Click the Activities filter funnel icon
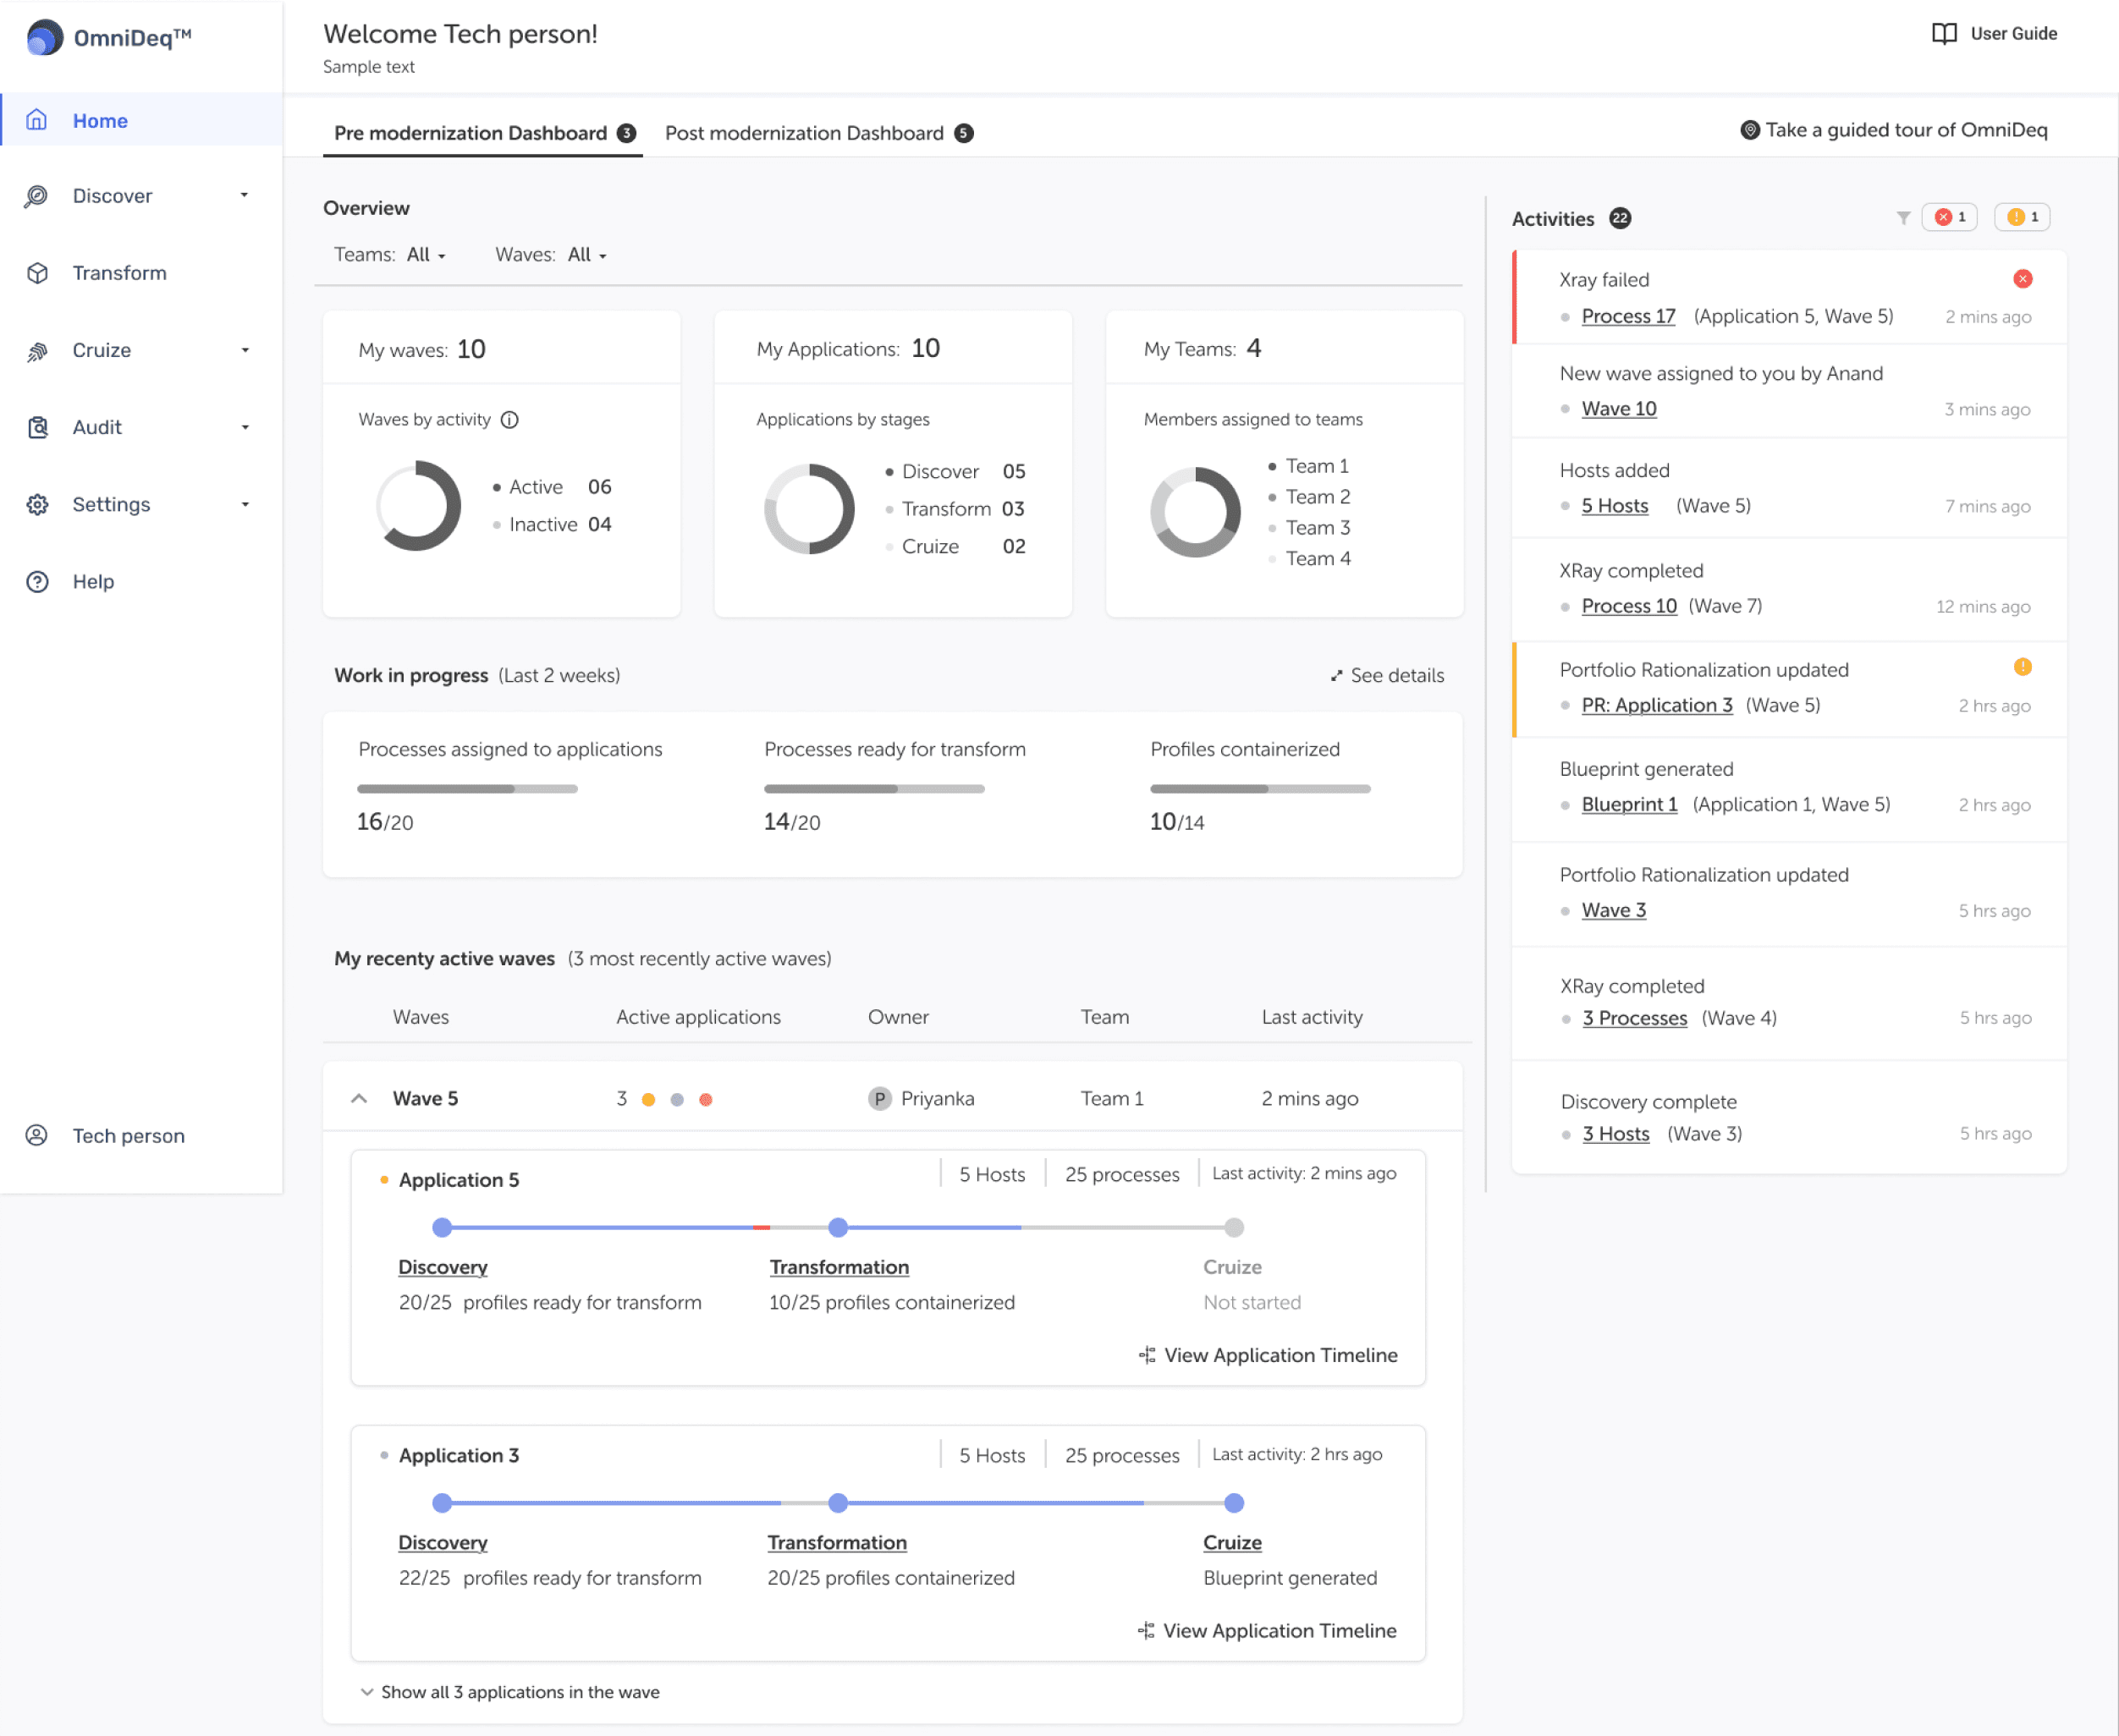Screen dimensions: 2119x1736 coord(1903,218)
